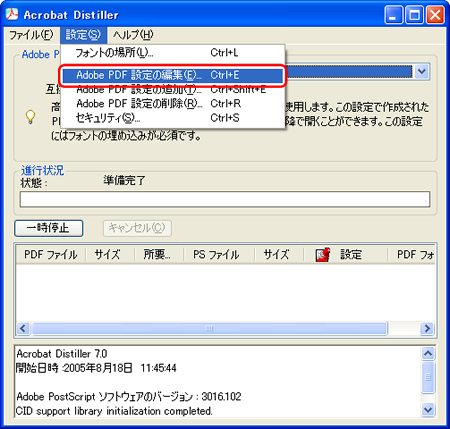450x429 pixels.
Task: Click the vertical scrollbar thumb in log area
Action: click(x=428, y=377)
